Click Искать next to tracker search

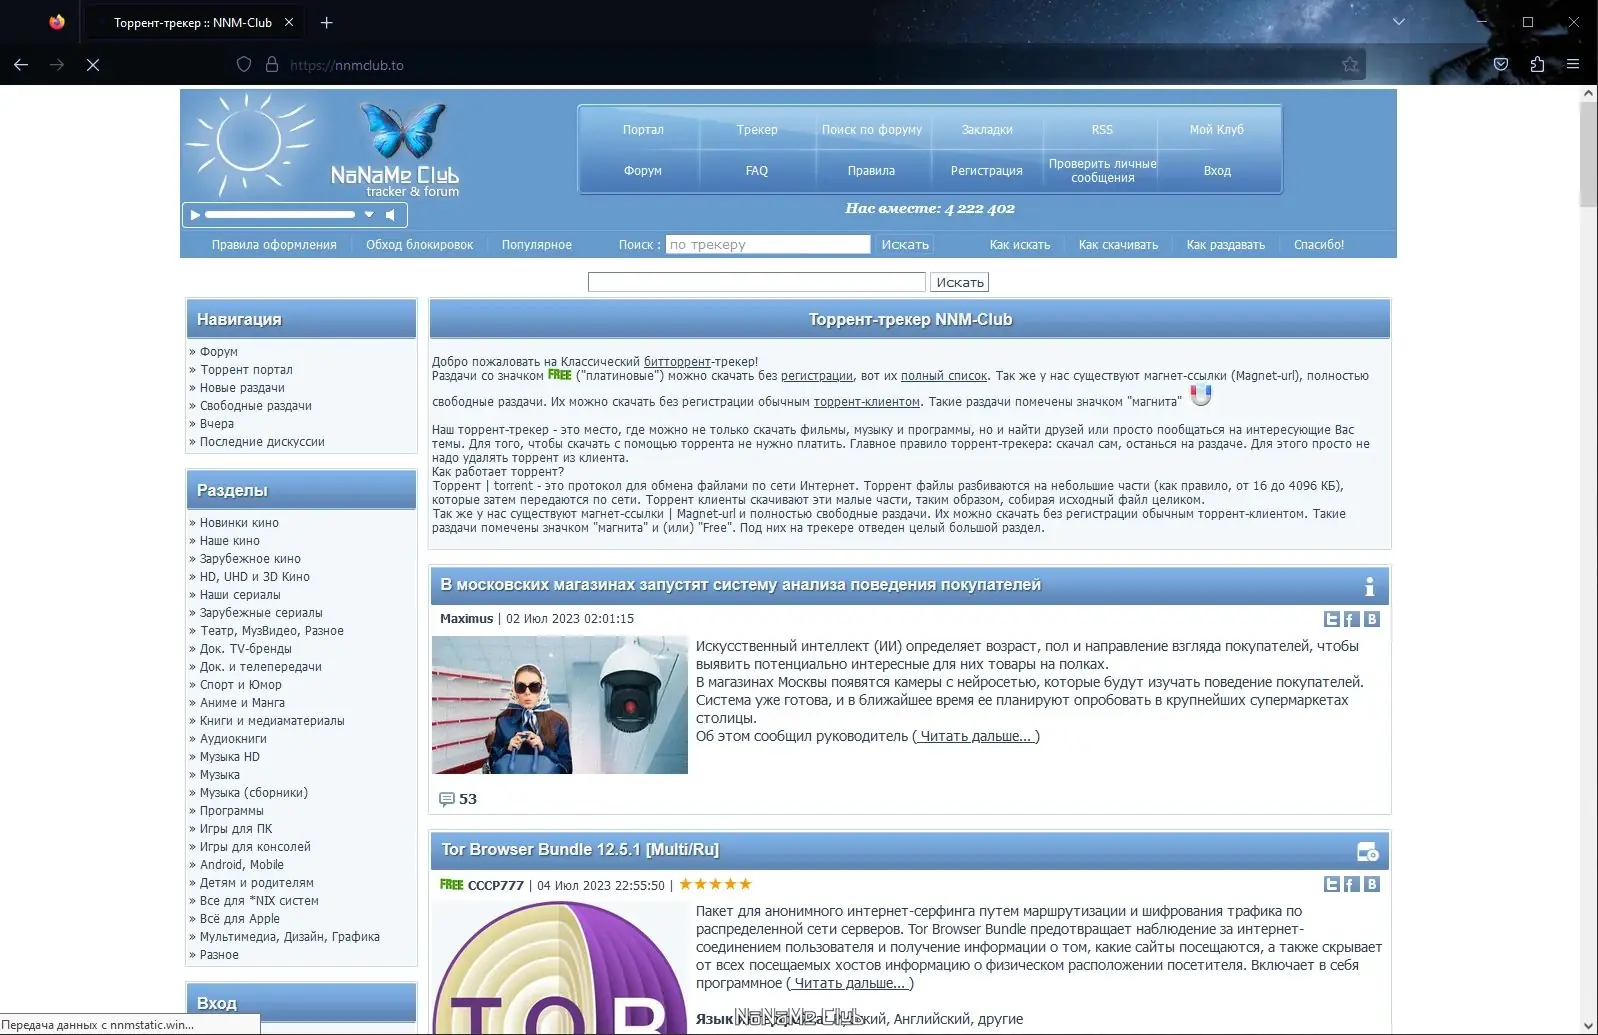pos(905,245)
